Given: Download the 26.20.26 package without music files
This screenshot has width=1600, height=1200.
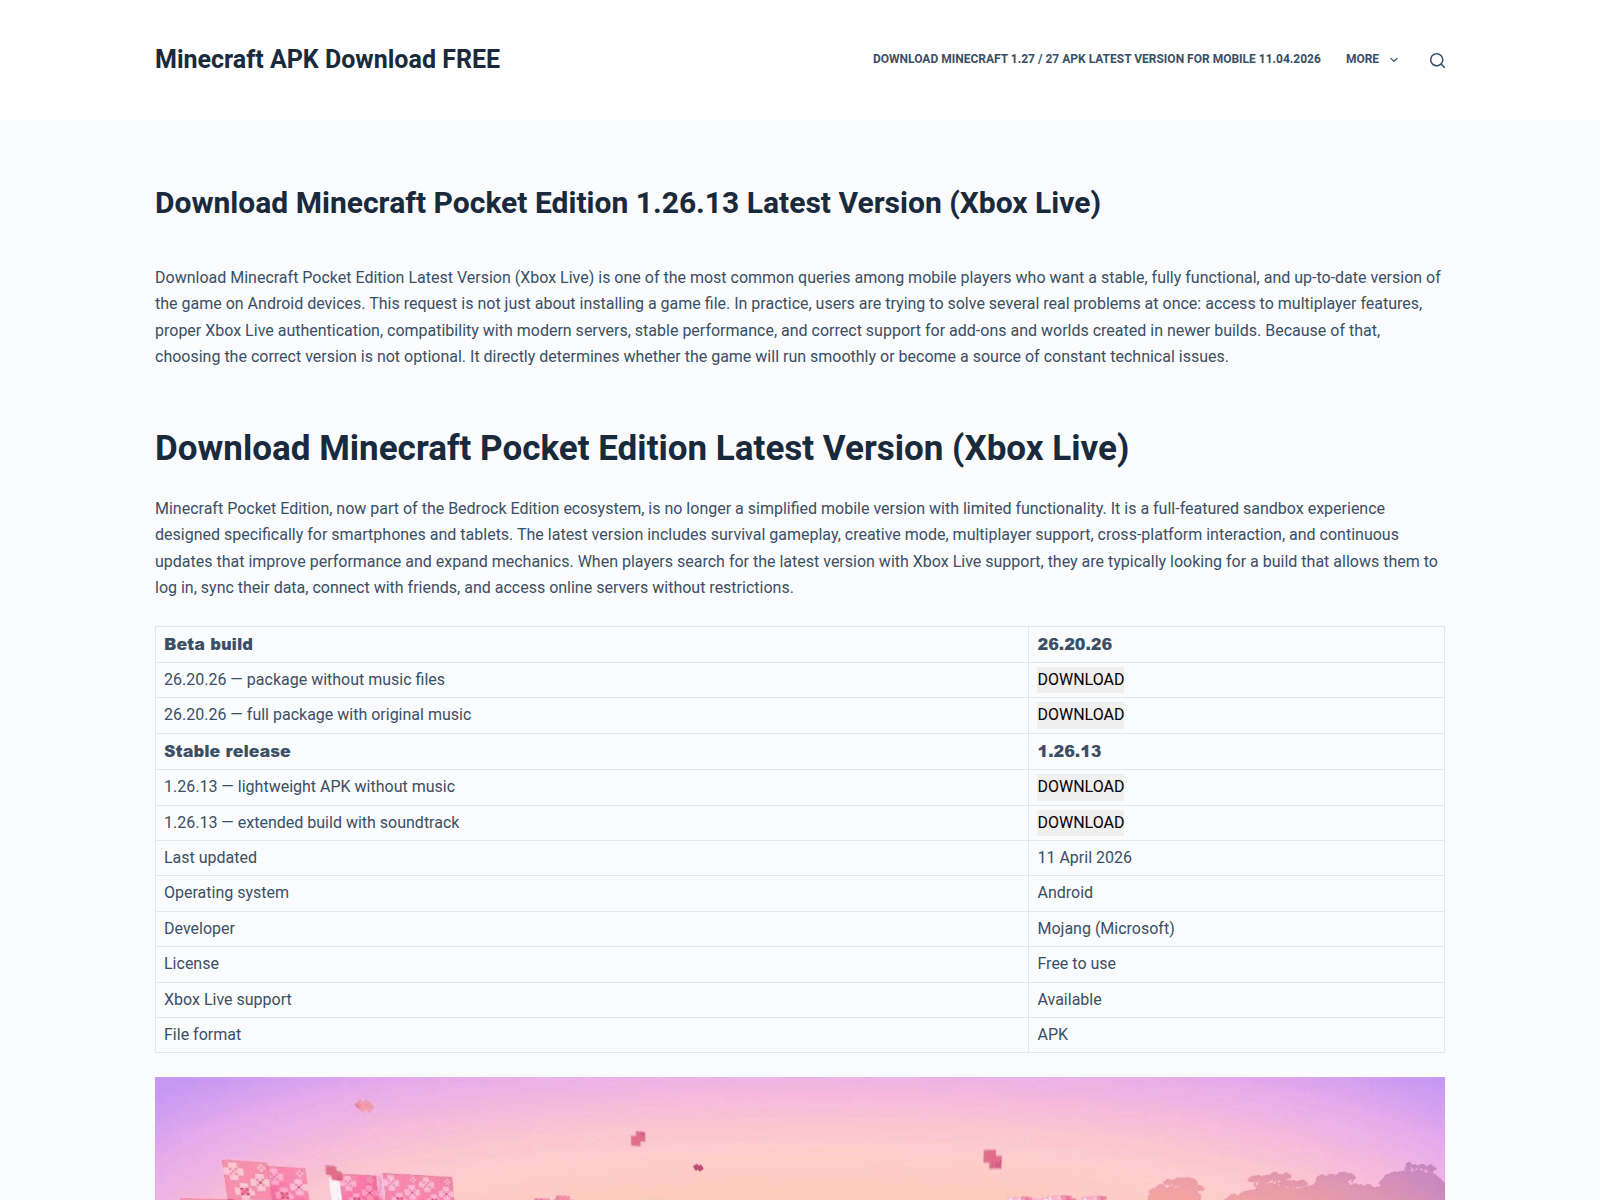Looking at the screenshot, I should click(1080, 679).
